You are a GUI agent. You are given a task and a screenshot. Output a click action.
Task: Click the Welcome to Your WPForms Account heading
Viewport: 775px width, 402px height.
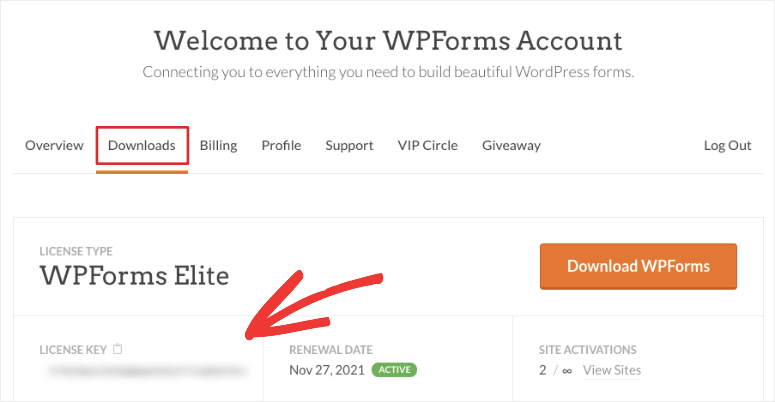pos(388,41)
